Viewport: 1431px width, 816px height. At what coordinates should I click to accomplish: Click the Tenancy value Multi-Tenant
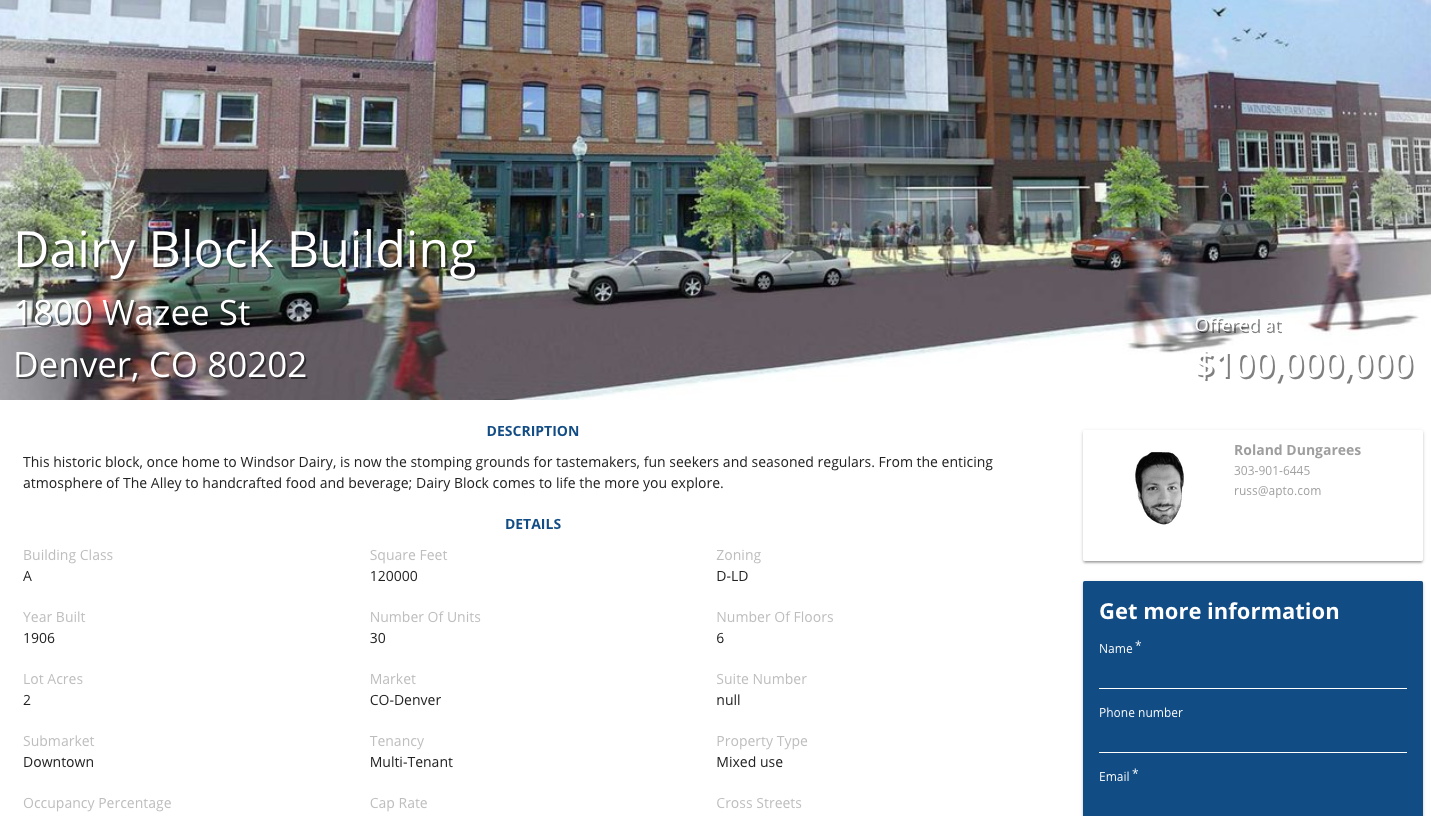coord(411,762)
